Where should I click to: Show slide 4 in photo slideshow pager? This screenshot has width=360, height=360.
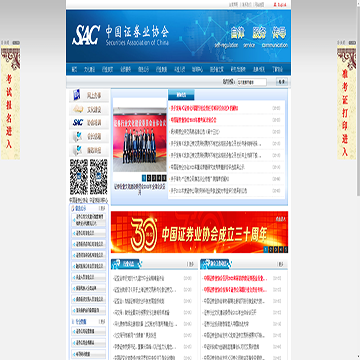coord(159,177)
